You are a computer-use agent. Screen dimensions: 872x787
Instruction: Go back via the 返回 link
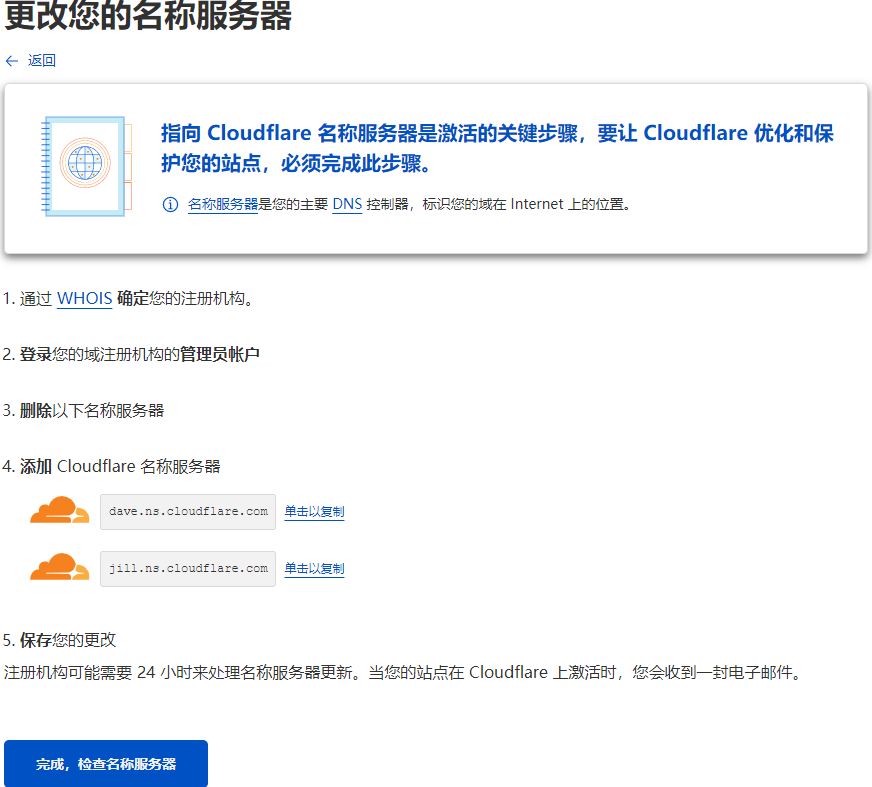point(42,61)
